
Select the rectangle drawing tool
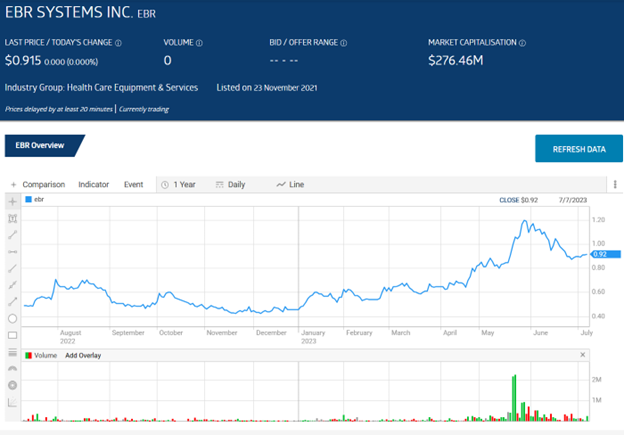[13, 336]
